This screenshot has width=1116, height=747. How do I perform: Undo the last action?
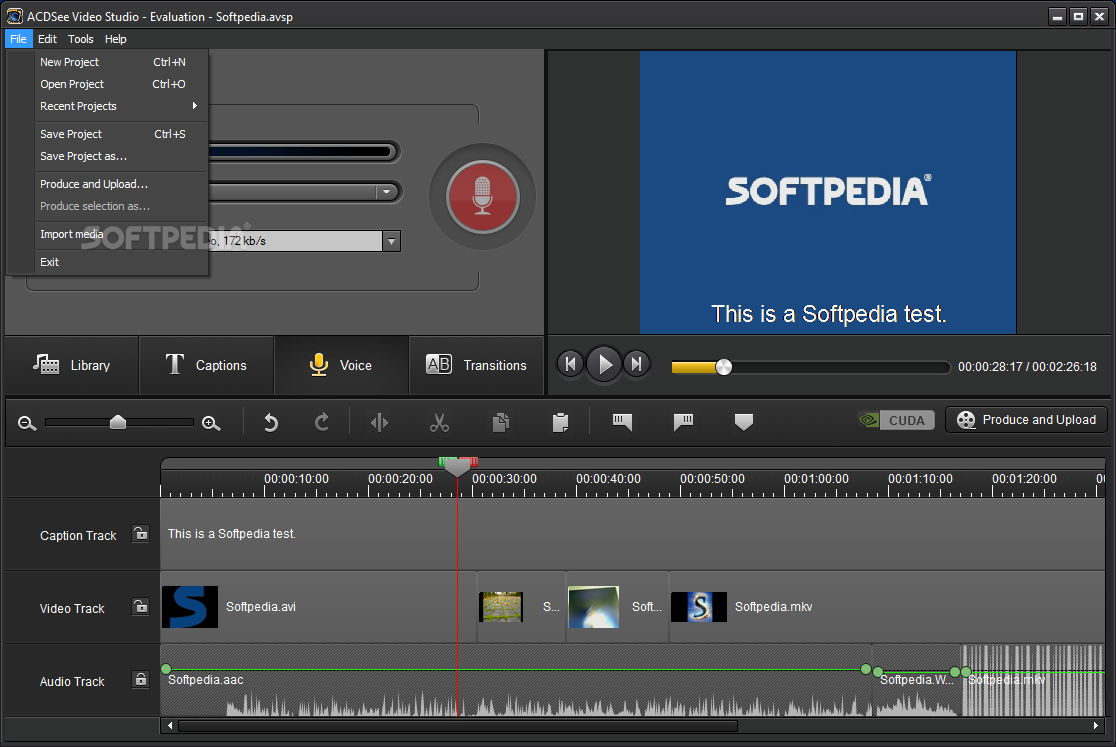pos(270,423)
